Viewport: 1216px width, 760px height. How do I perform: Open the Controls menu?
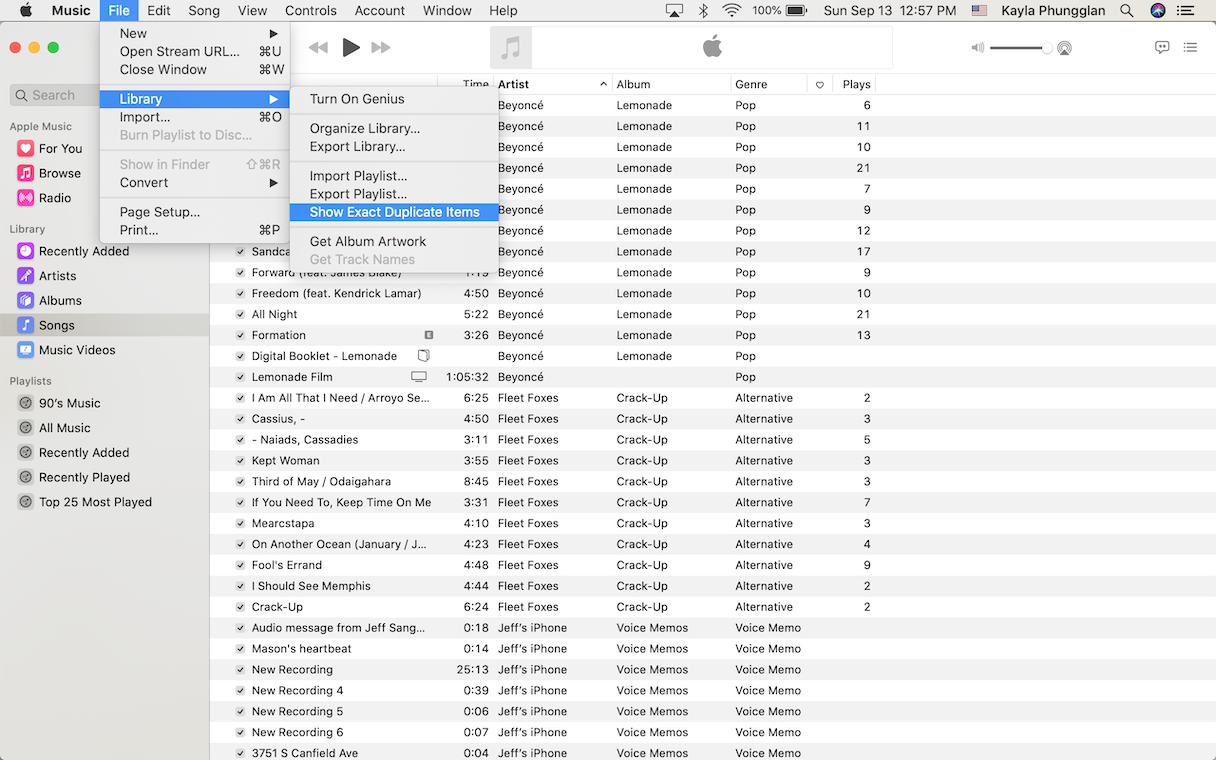[310, 11]
